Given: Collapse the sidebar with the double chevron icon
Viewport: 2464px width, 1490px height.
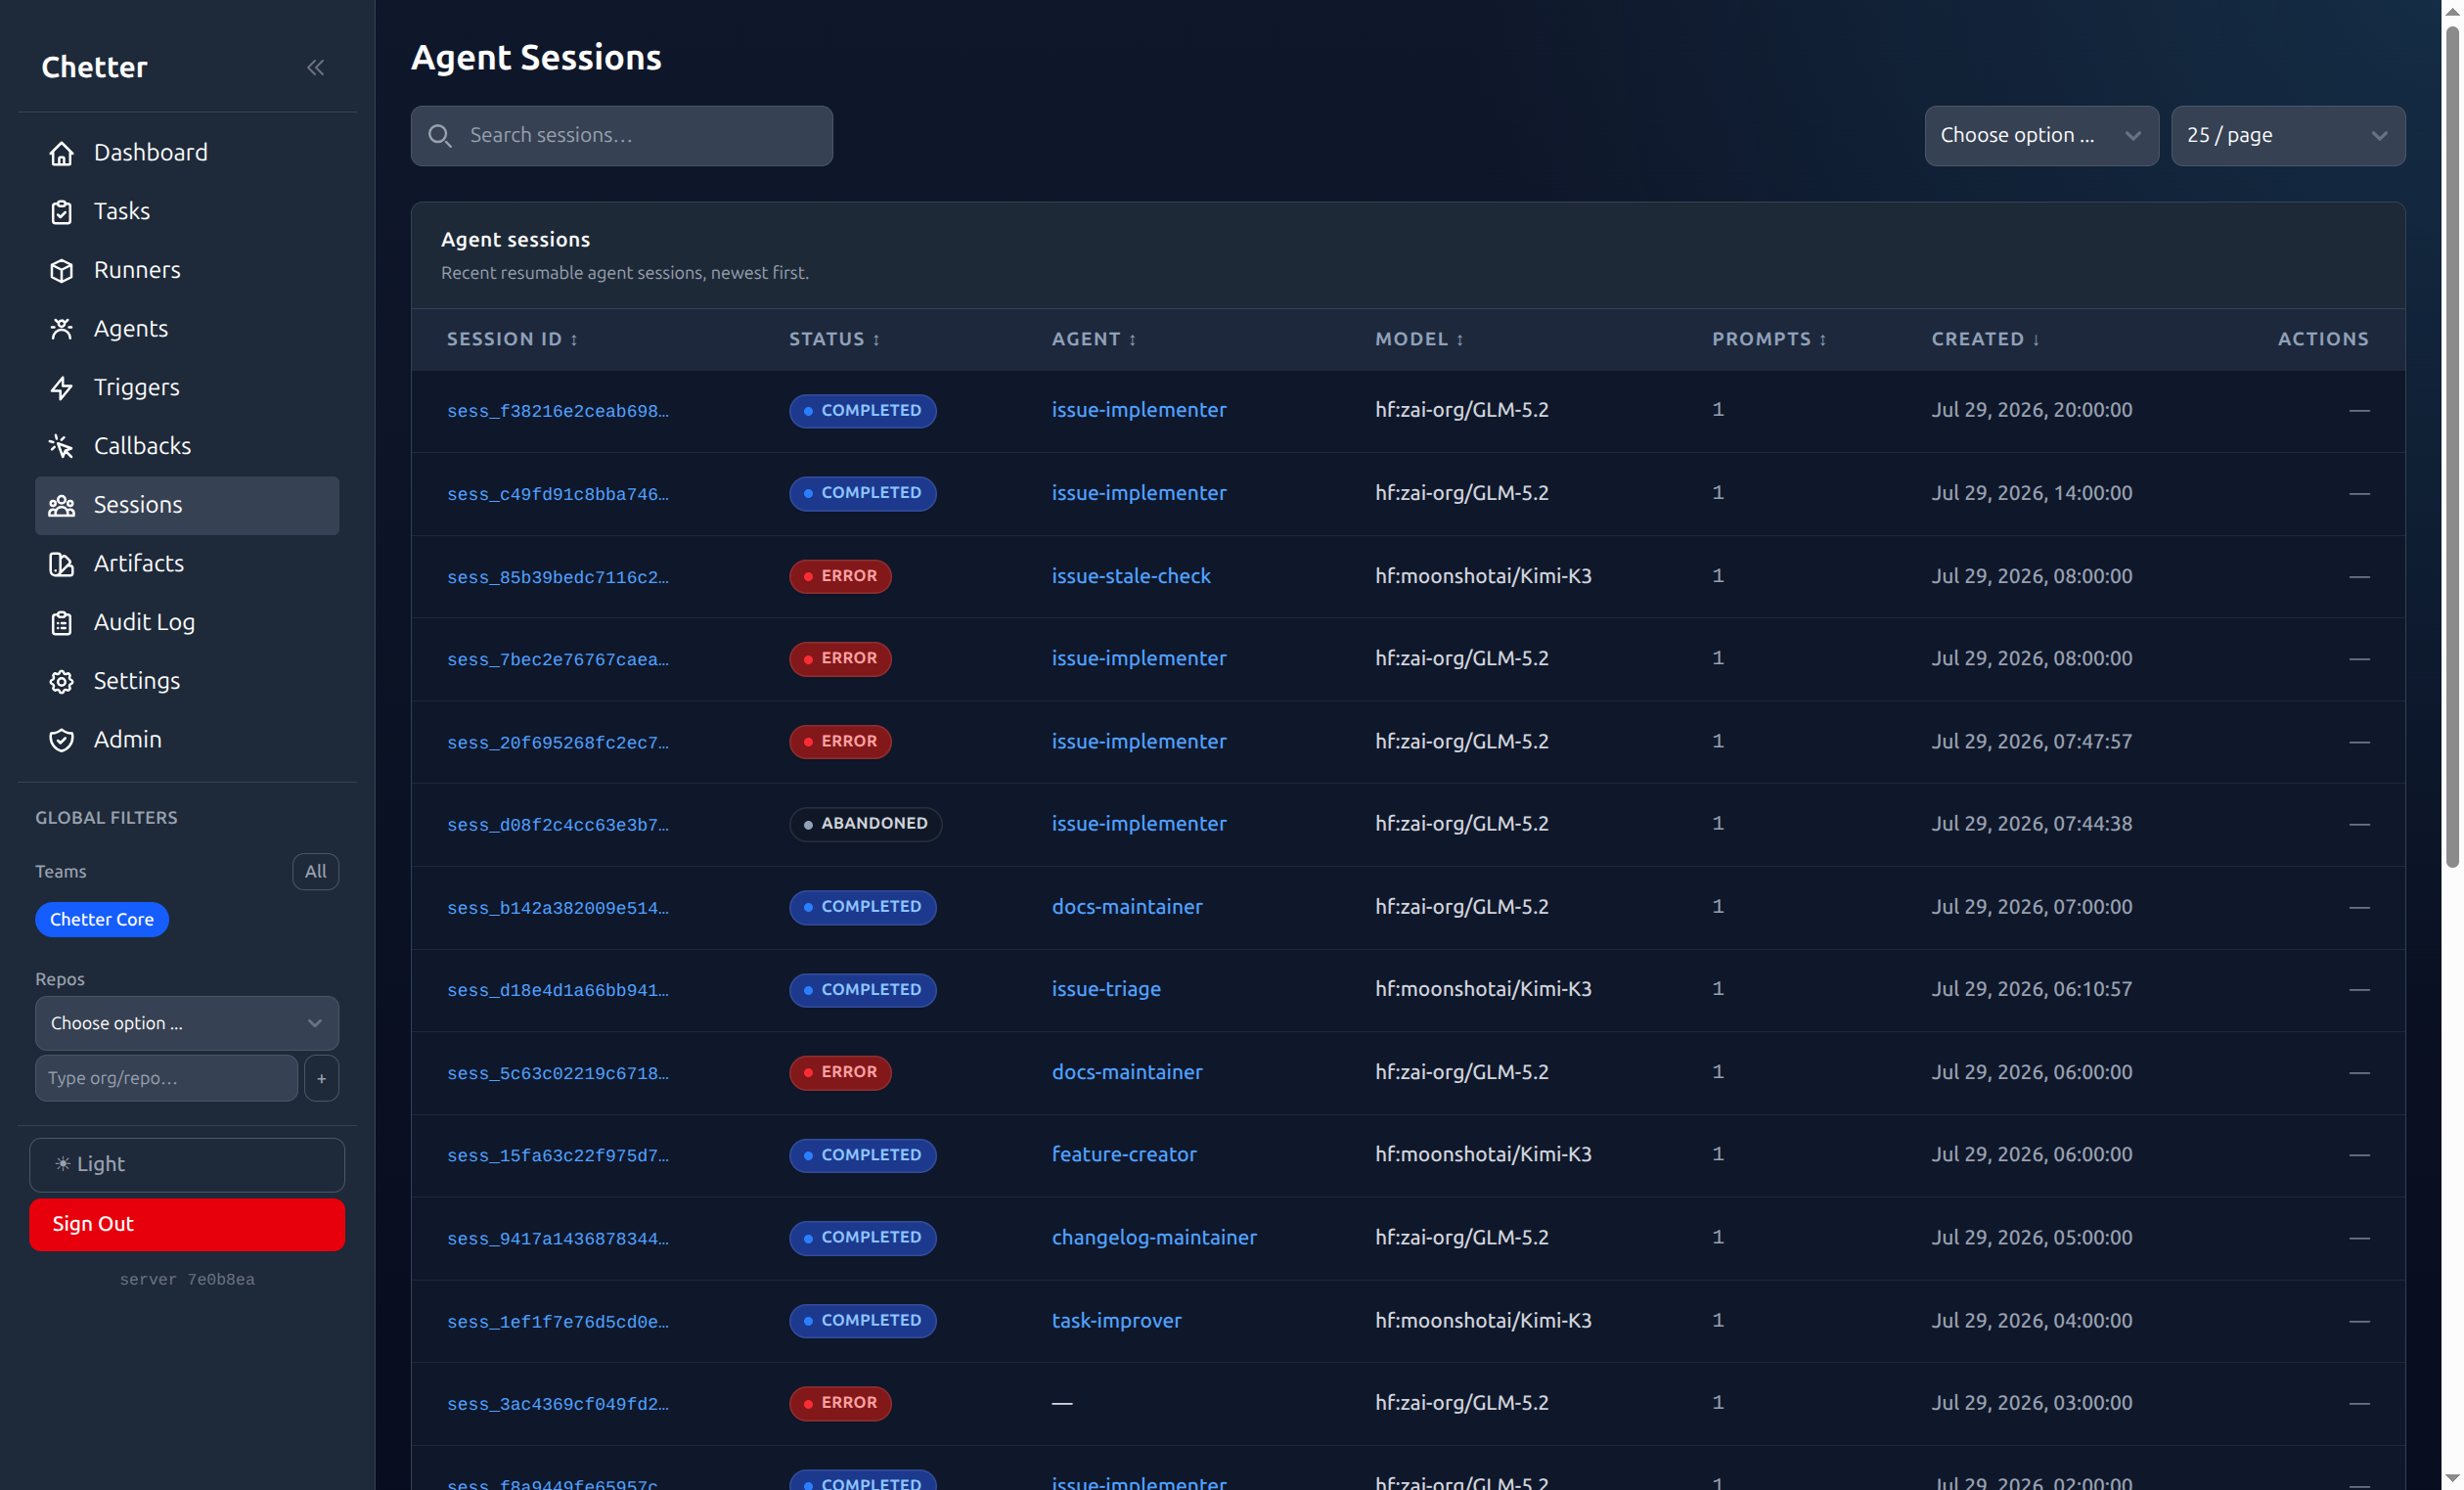Looking at the screenshot, I should click(315, 67).
